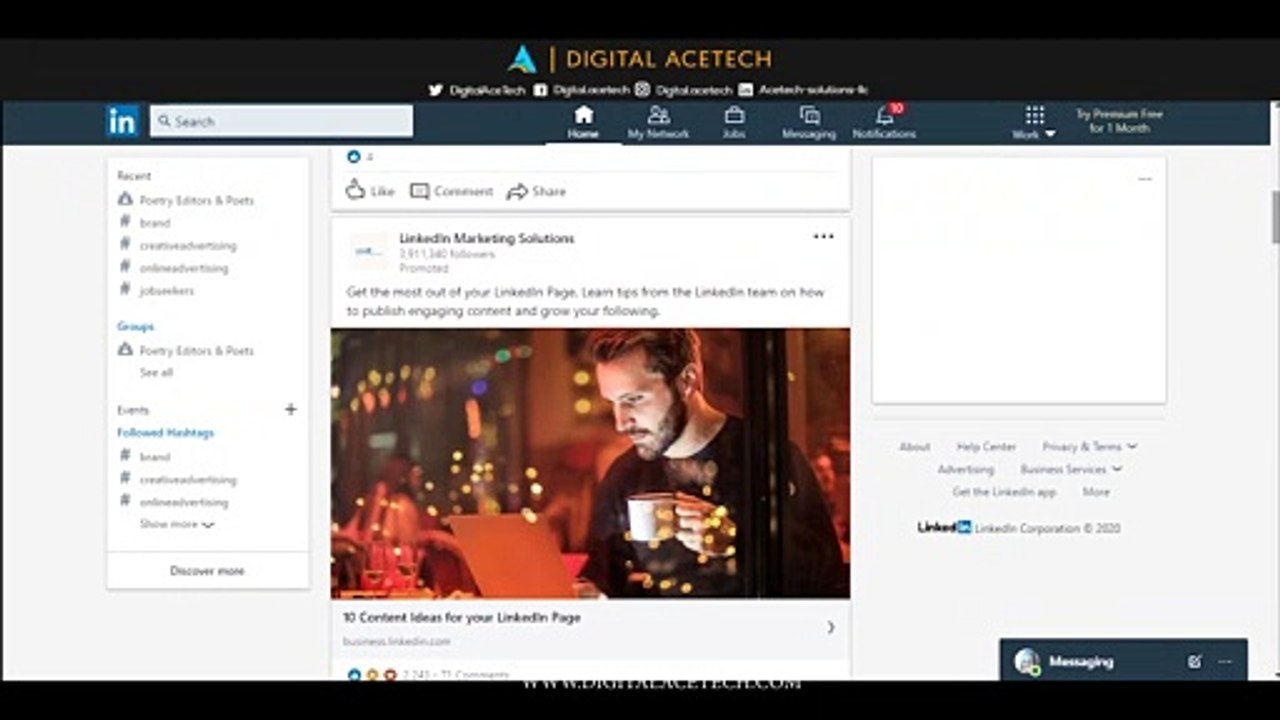Add an event with the plus icon
Screen dimensions: 1280x720
(x=290, y=409)
